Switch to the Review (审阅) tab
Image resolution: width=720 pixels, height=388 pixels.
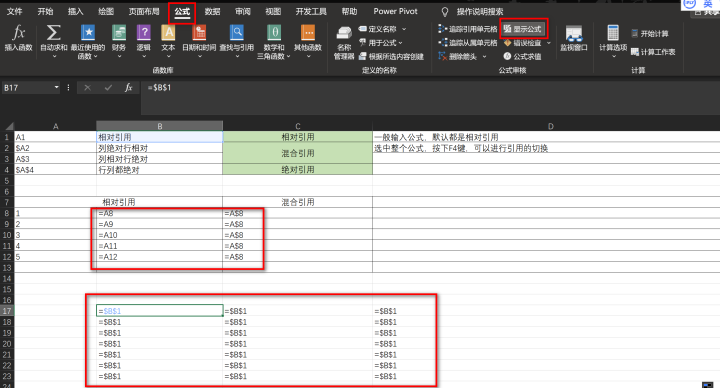(242, 11)
